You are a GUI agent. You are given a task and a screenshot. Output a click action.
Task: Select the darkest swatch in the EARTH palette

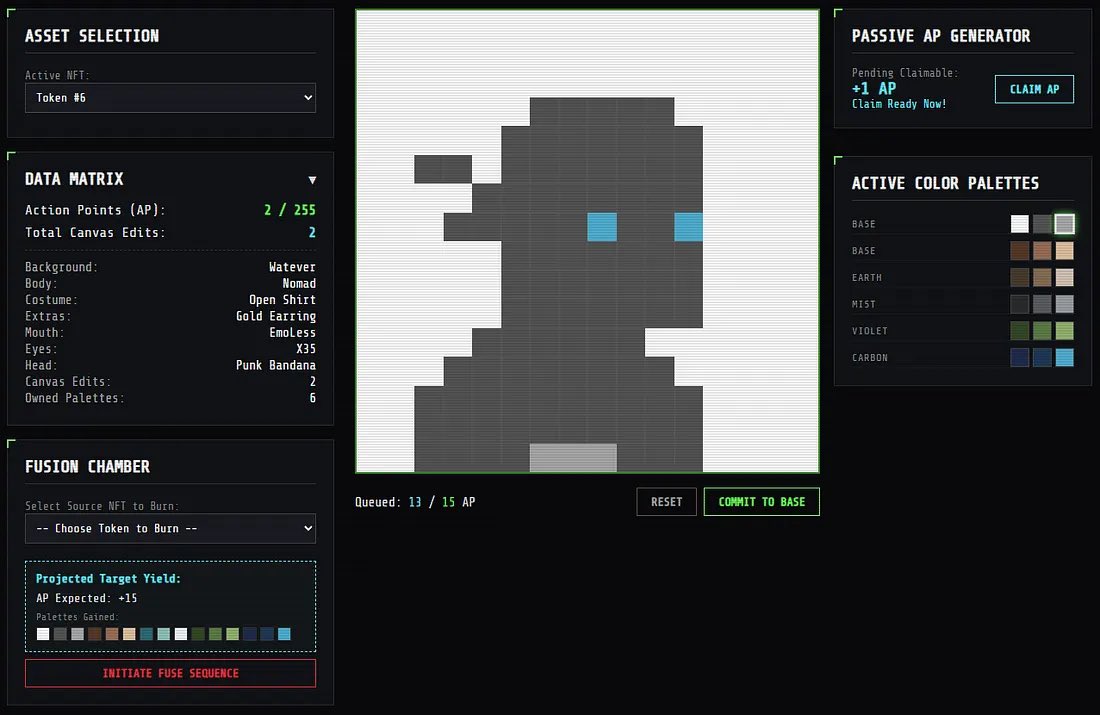[x=1019, y=277]
